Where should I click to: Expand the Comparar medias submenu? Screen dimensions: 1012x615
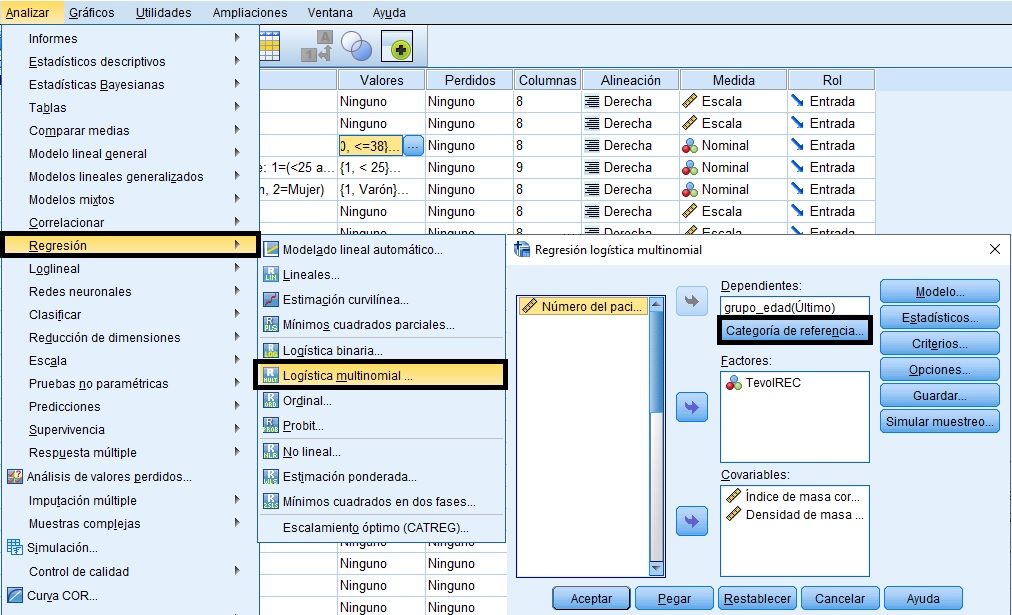click(79, 130)
